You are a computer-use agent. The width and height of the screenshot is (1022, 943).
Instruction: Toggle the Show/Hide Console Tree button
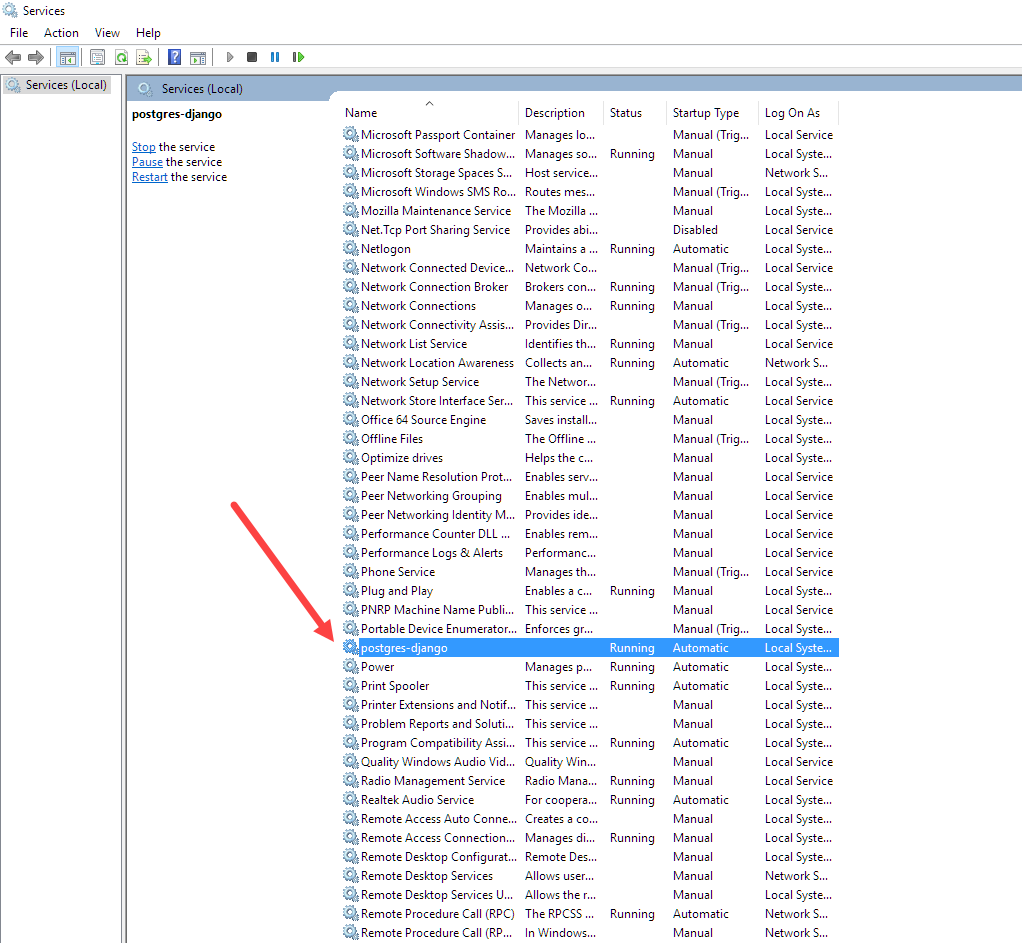tap(68, 57)
